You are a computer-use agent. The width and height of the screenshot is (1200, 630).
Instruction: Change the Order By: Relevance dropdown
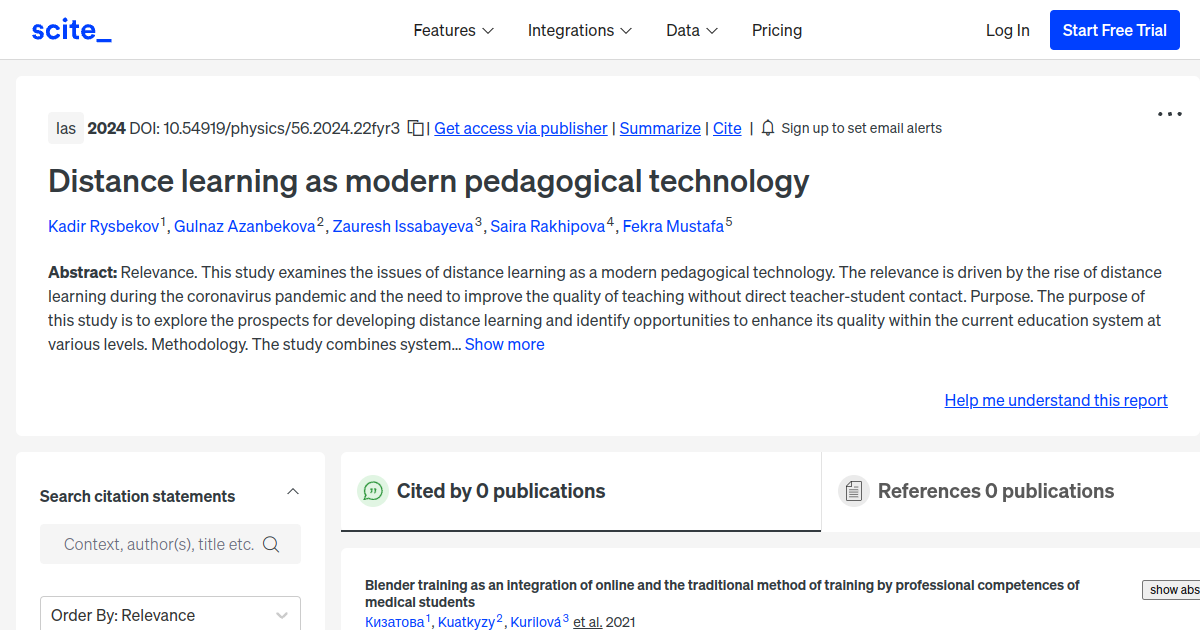[170, 614]
